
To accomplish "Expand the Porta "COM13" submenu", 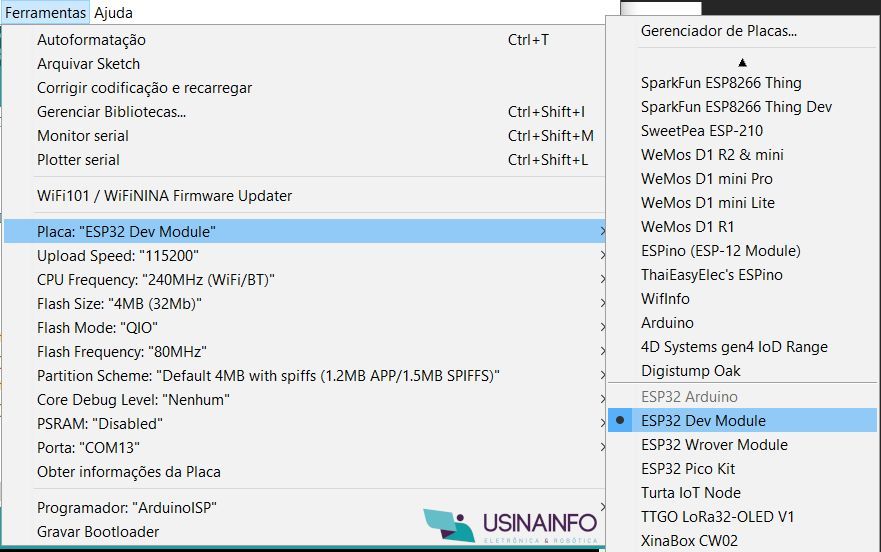I will [304, 447].
